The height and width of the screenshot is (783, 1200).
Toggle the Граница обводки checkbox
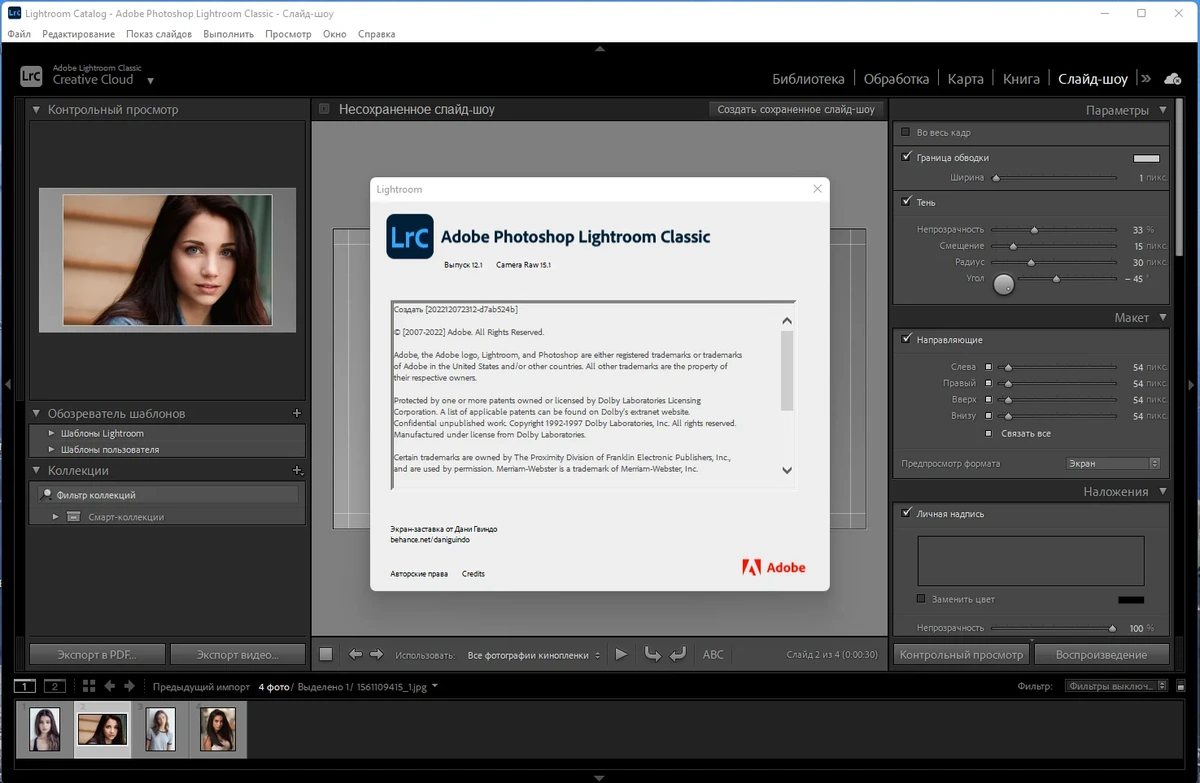[906, 157]
